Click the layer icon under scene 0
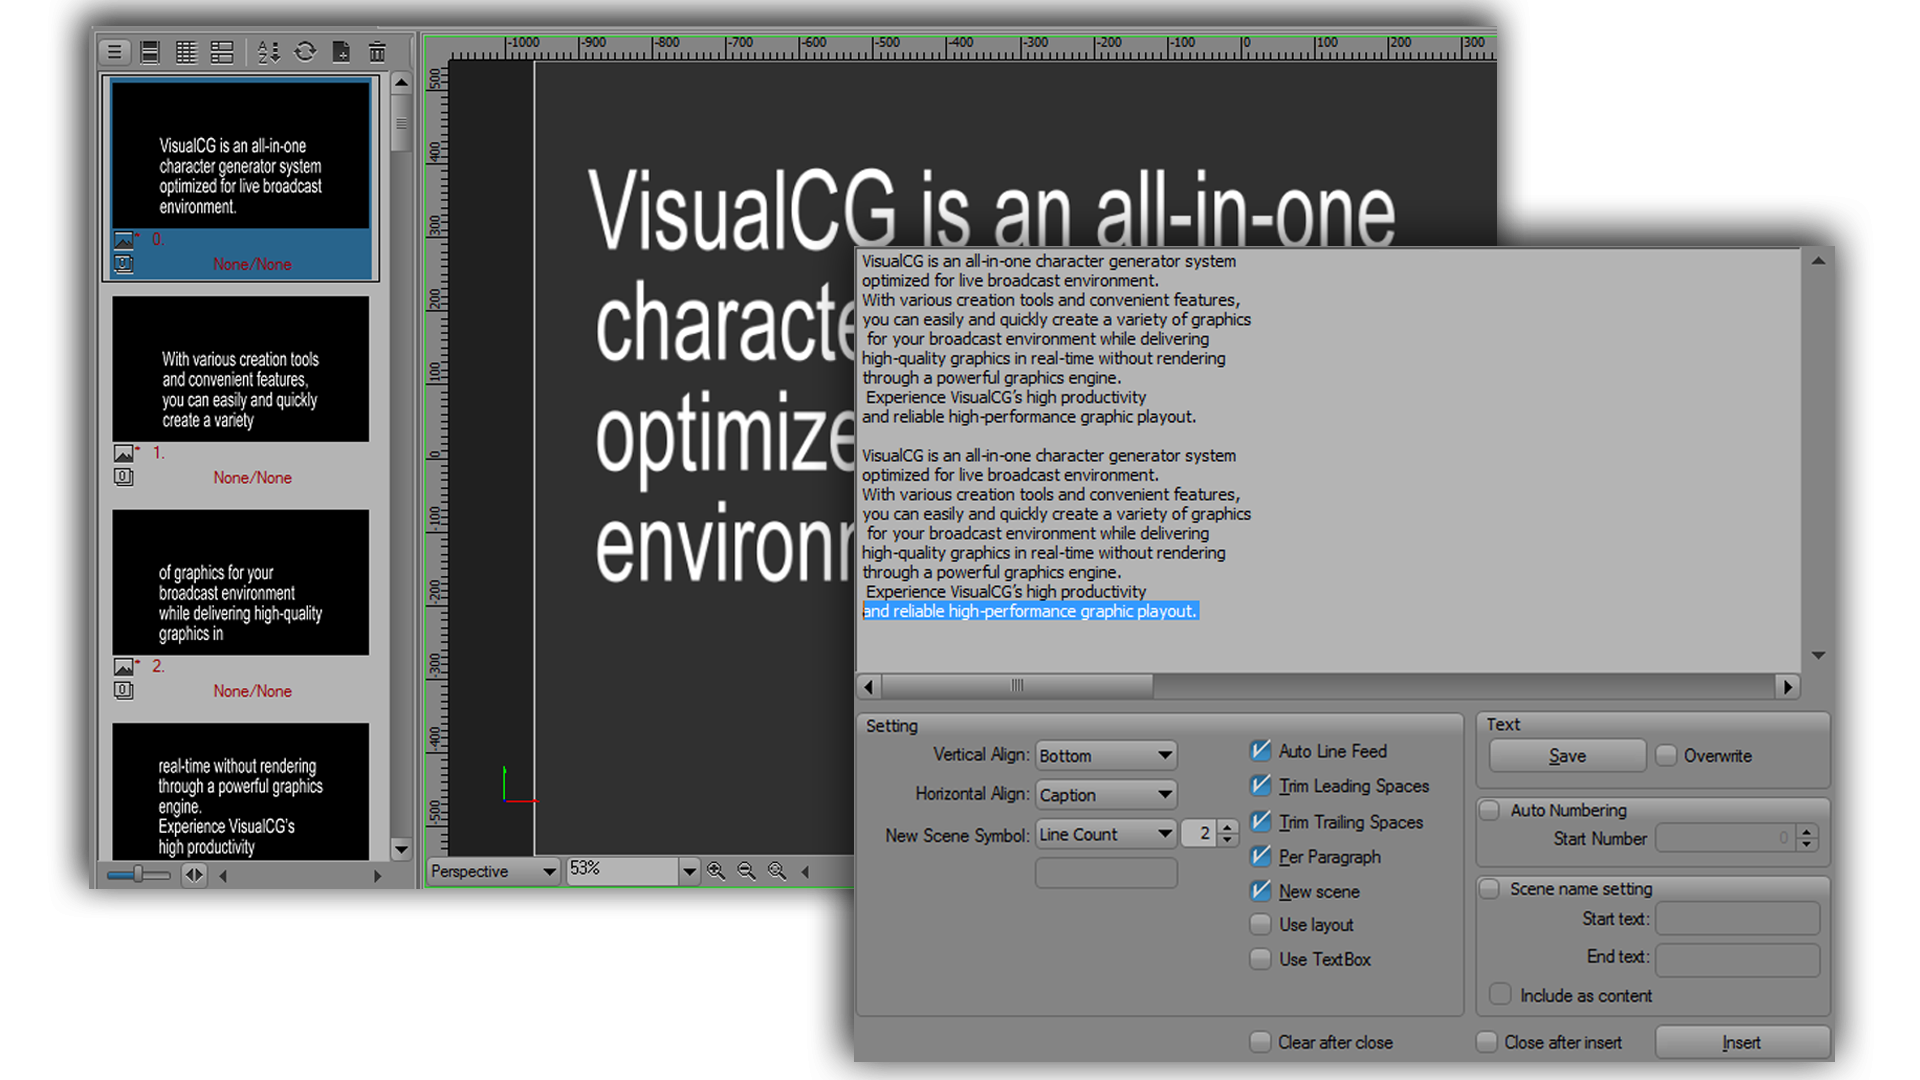Screen dimensions: 1920x1080 [123, 264]
